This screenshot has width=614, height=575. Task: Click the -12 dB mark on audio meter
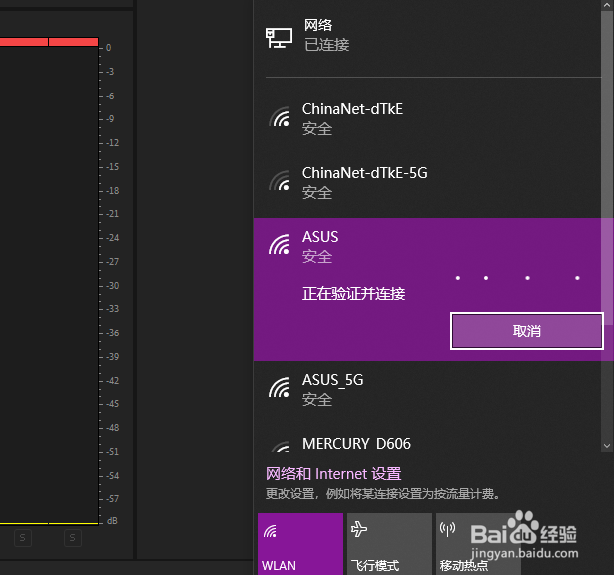pos(112,143)
